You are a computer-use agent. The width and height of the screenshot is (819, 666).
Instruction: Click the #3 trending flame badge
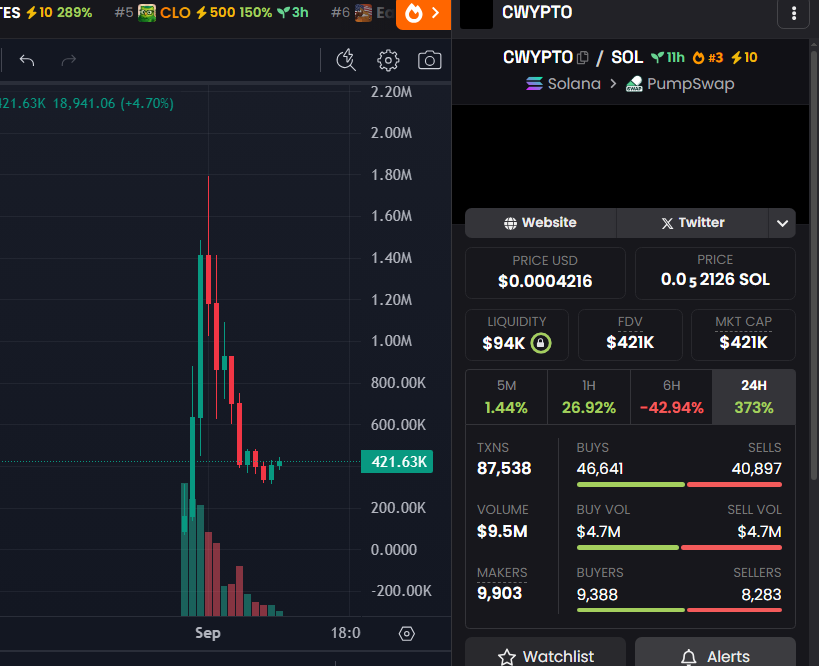click(x=708, y=57)
